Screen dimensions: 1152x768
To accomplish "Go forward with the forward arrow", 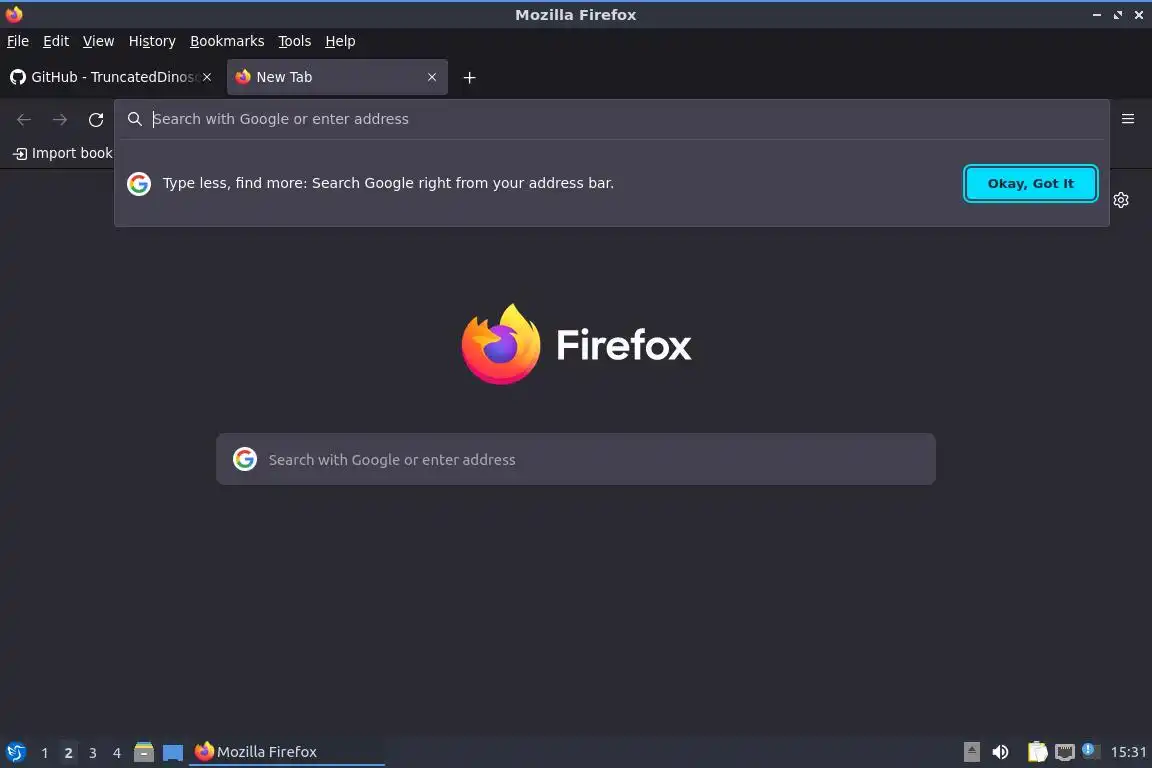I will tap(60, 119).
